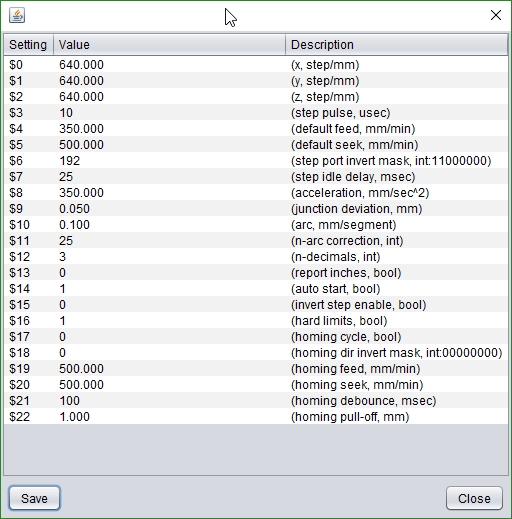Close the settings dialog window

[x=496, y=15]
